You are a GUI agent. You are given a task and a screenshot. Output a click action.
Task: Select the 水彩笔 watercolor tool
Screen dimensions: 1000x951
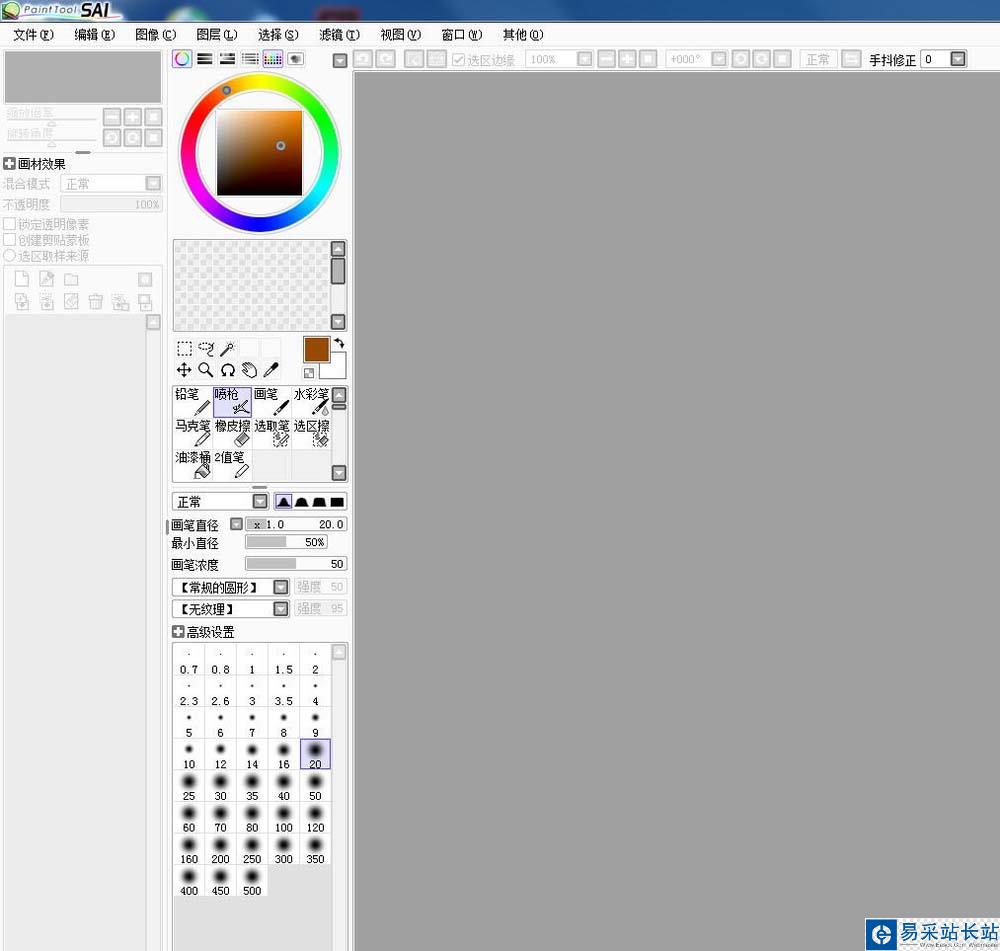pos(311,402)
